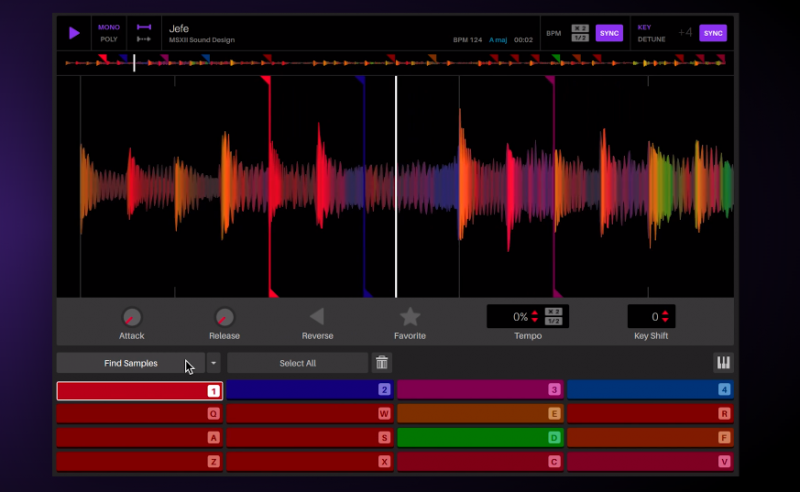Click the trash delete icon

[x=381, y=363]
